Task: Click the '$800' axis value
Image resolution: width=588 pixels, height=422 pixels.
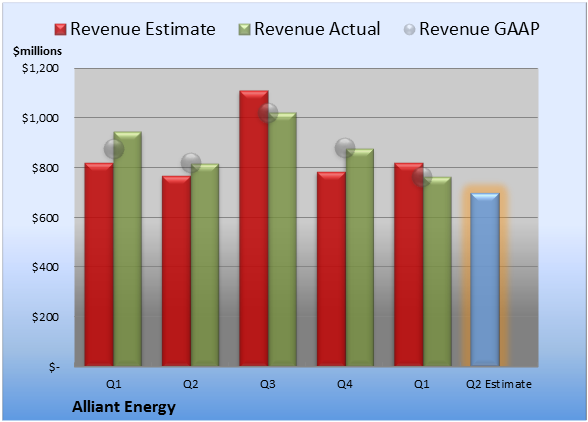Action: (x=45, y=168)
